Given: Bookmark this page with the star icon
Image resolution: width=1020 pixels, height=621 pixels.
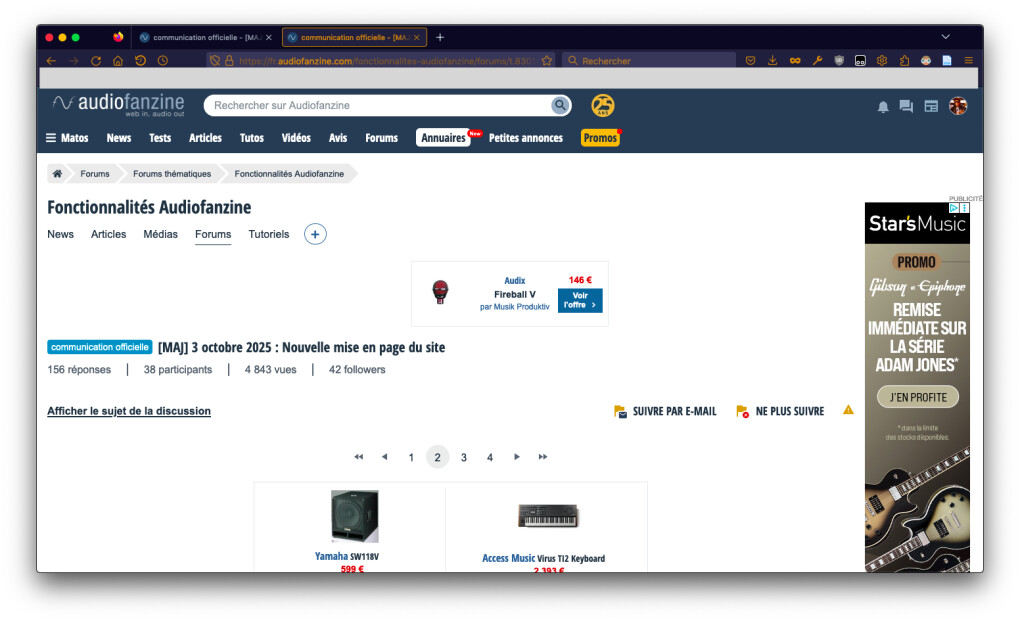Looking at the screenshot, I should 546,60.
